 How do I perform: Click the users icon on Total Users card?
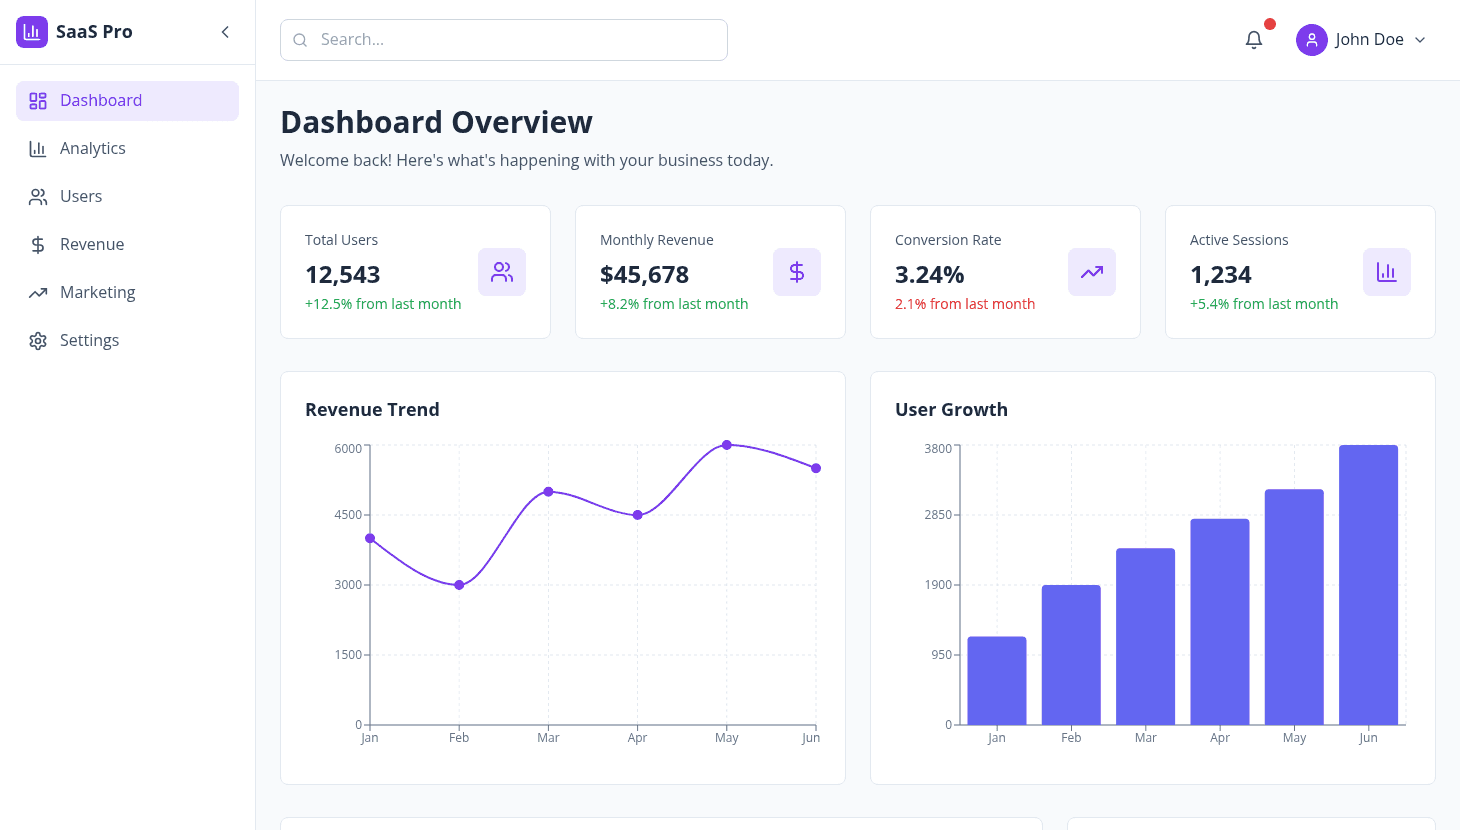502,271
